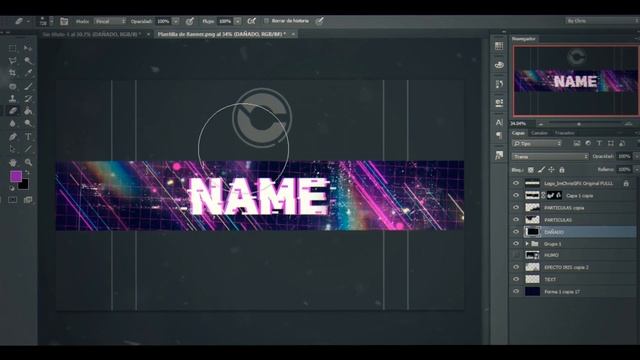Show the hidden HUMO layer

point(516,255)
